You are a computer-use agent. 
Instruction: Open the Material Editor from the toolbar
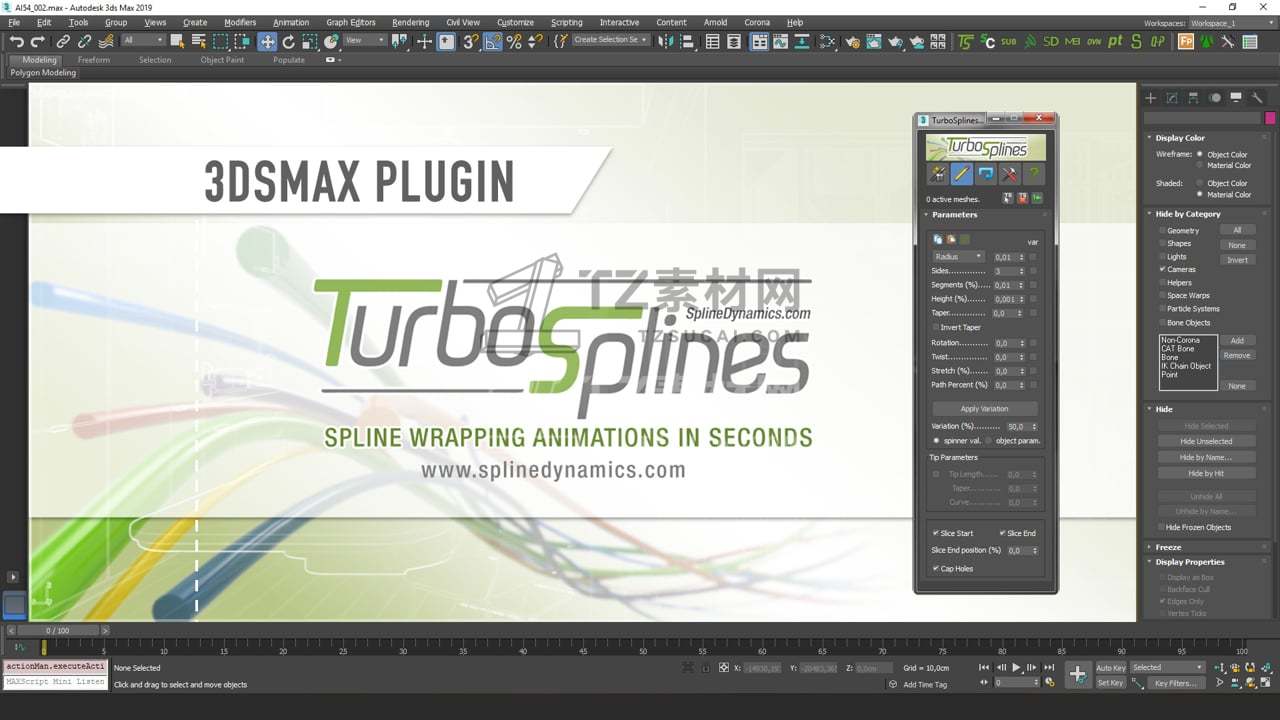point(828,41)
